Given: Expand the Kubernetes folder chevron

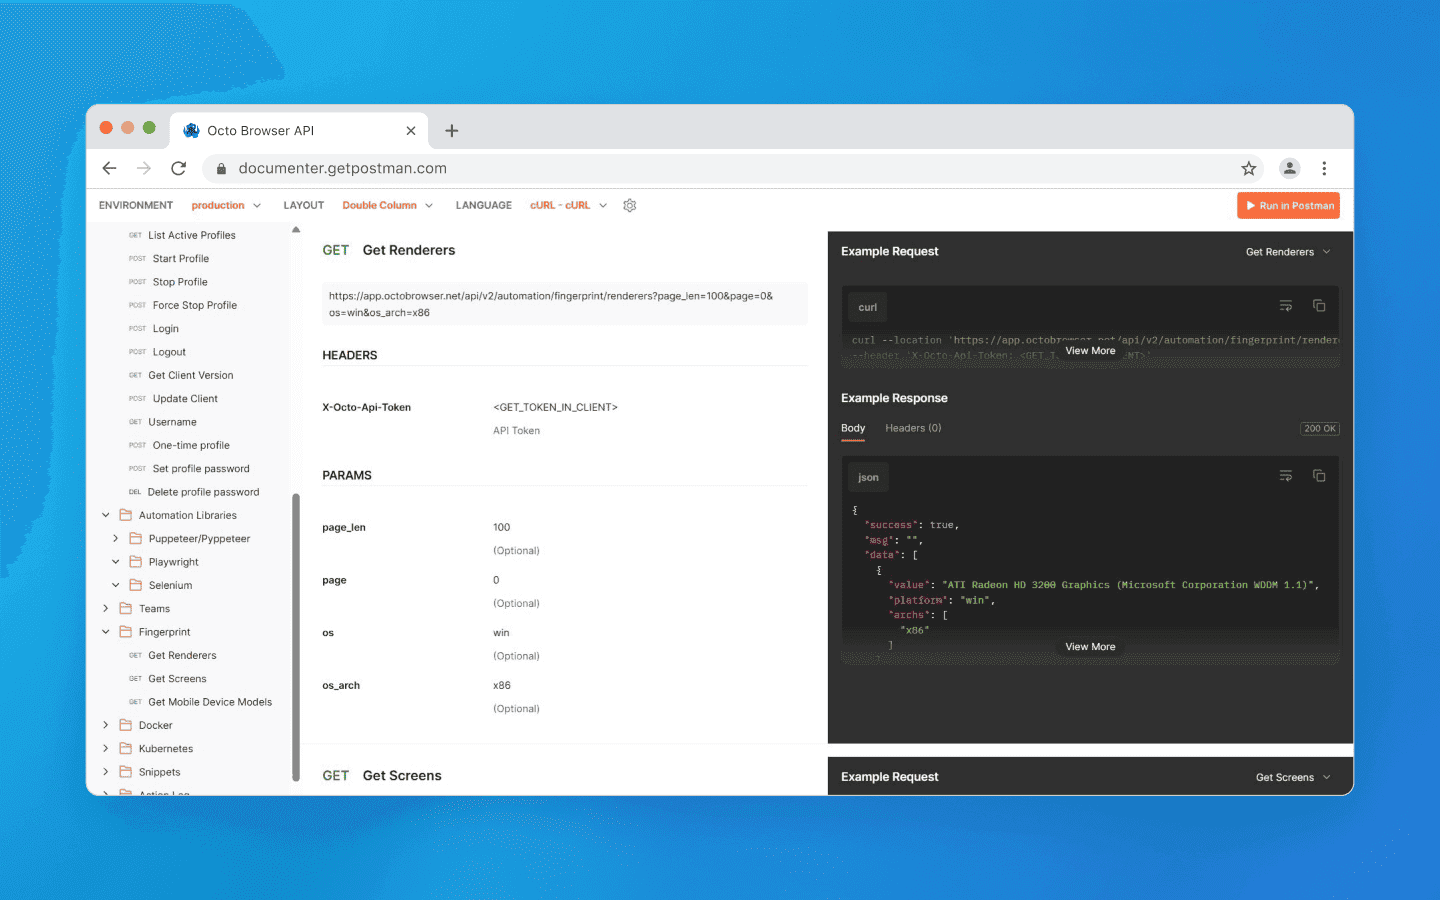Looking at the screenshot, I should [x=106, y=748].
